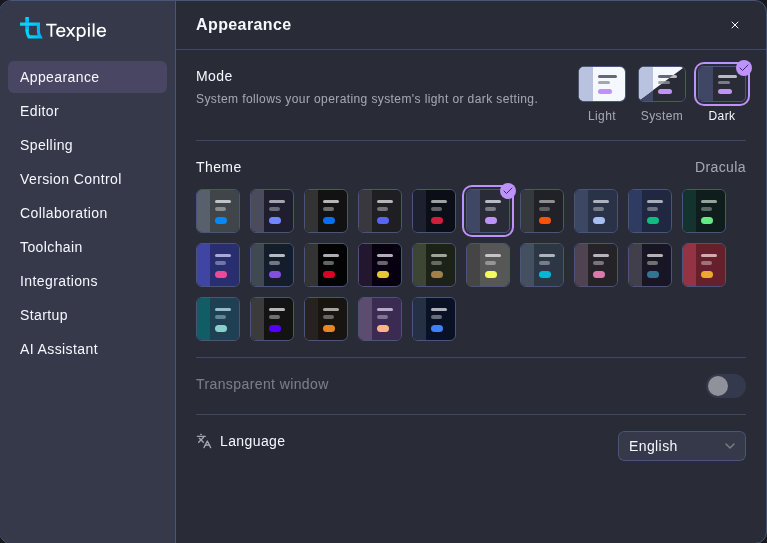Pick the purple theme with peach accent
The width and height of the screenshot is (767, 543).
(380, 319)
